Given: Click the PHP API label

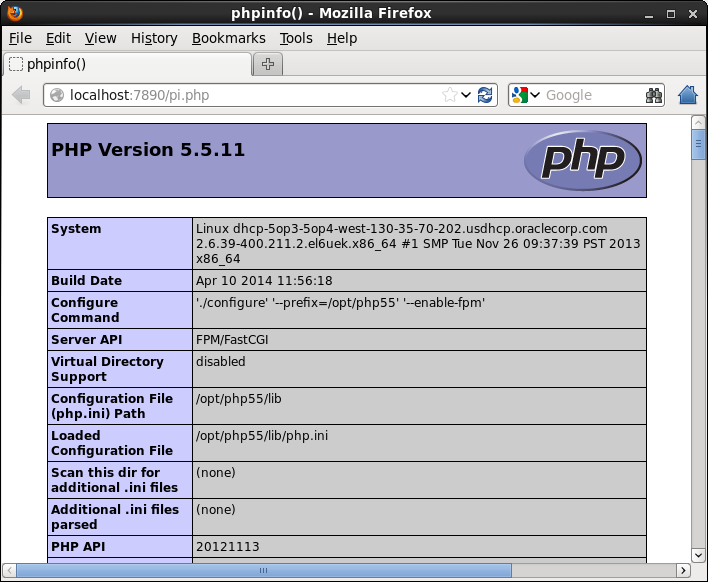Looking at the screenshot, I should pyautogui.click(x=78, y=547).
